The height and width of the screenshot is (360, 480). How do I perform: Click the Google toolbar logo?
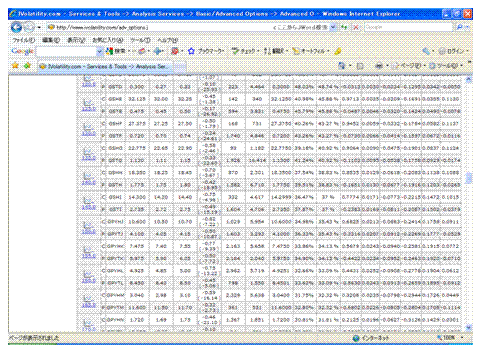[x=22, y=51]
